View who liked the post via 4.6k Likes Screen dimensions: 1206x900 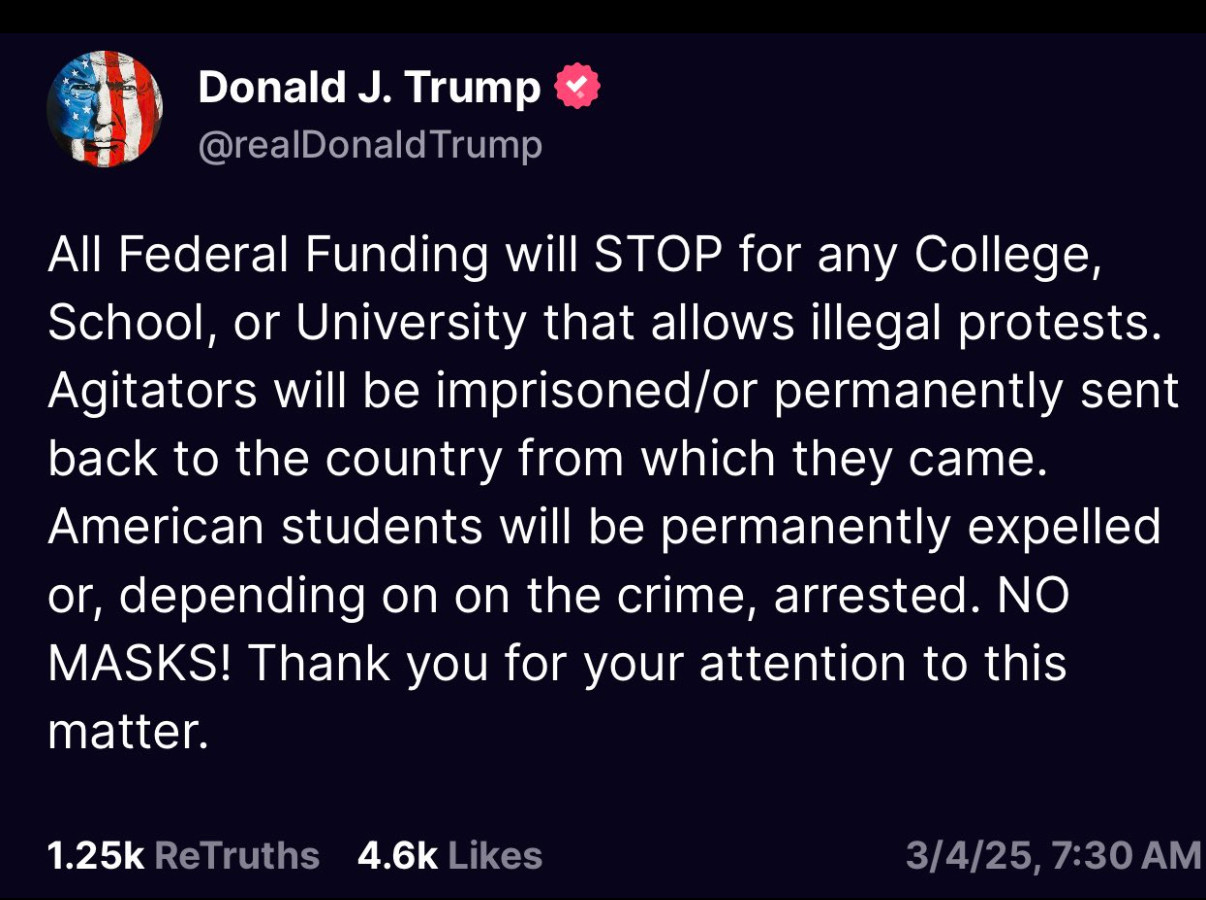pyautogui.click(x=447, y=855)
